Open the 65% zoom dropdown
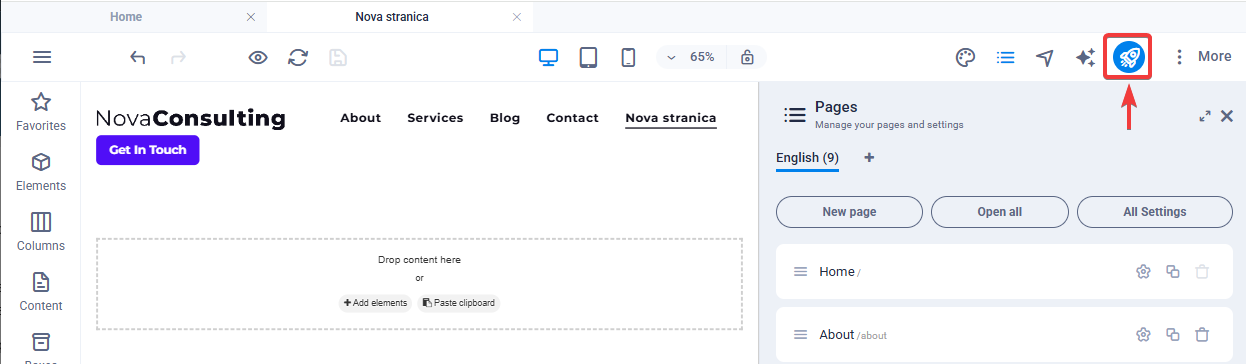The width and height of the screenshot is (1246, 364). (x=690, y=57)
